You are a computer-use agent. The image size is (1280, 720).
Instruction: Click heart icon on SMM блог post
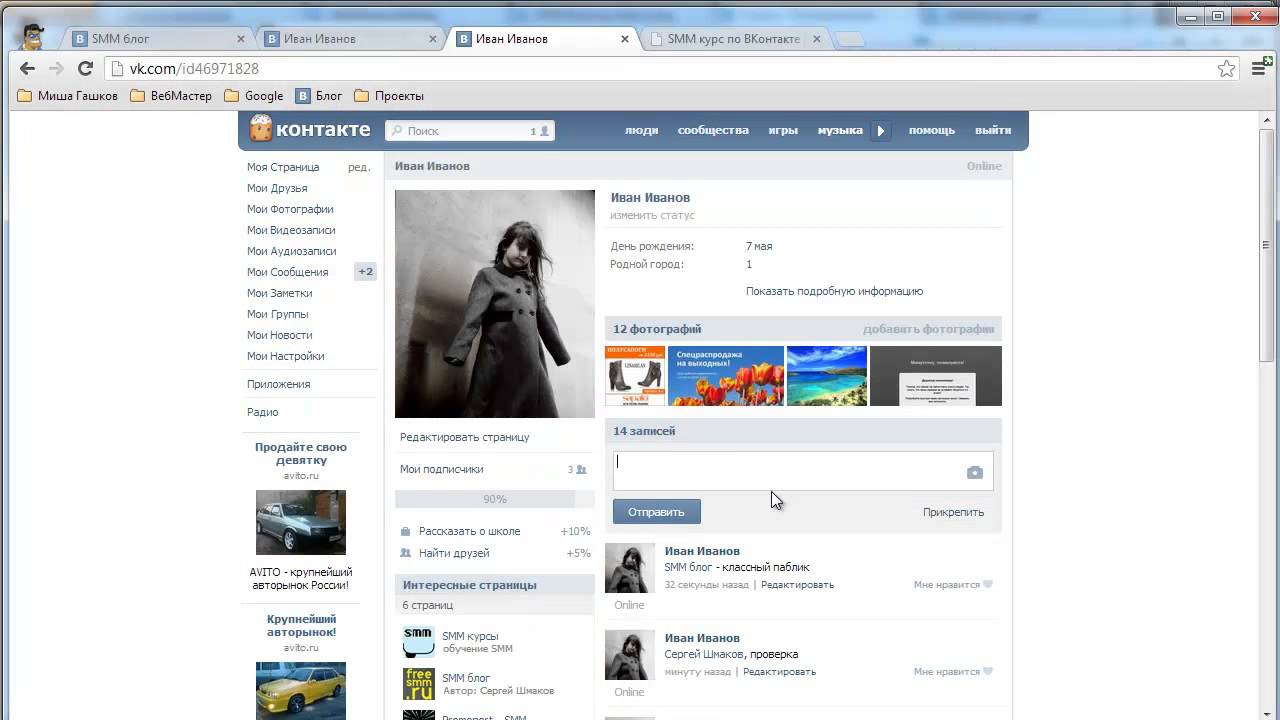(988, 585)
